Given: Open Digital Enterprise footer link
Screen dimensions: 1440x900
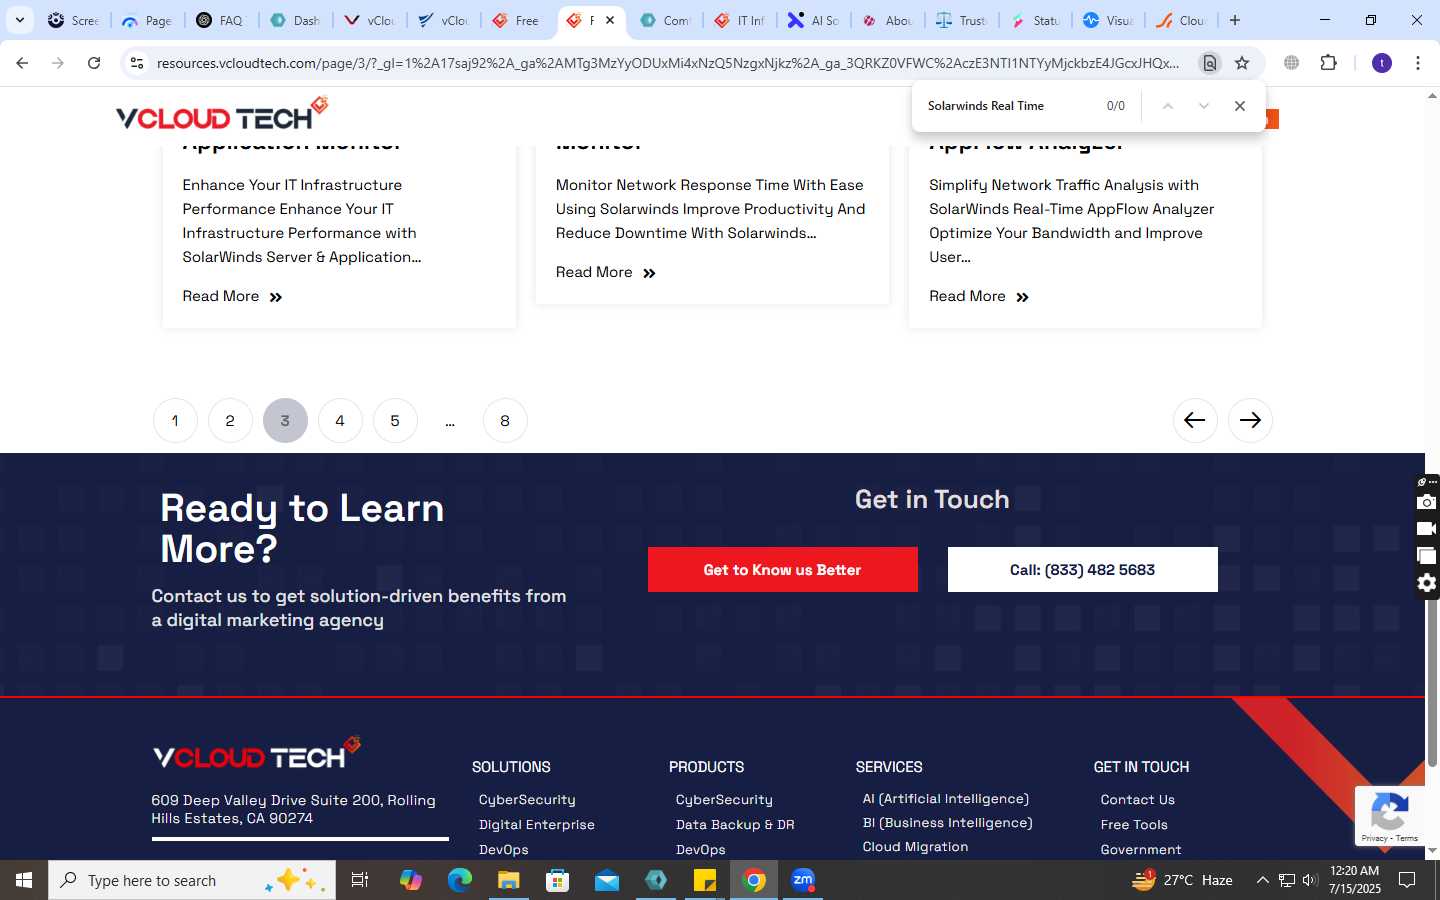Looking at the screenshot, I should pyautogui.click(x=537, y=825).
